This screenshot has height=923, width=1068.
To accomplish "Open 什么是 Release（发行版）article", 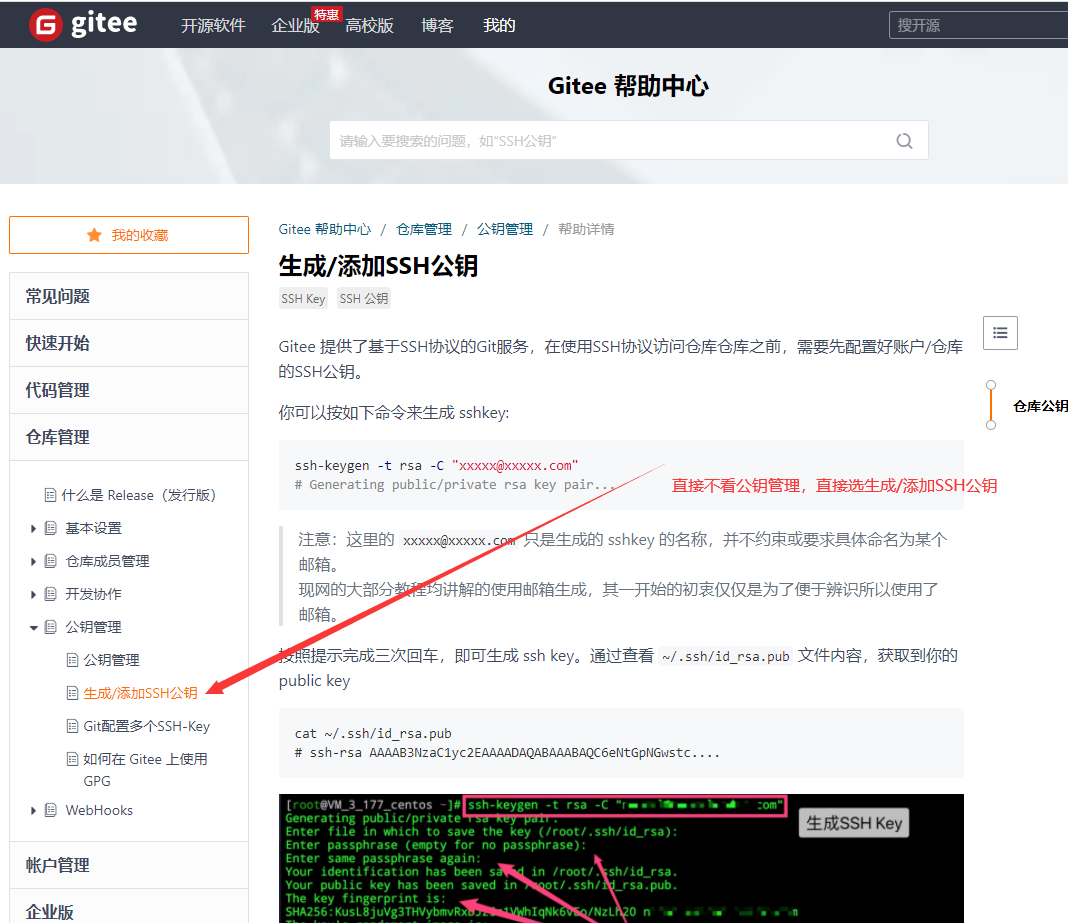I will 138,495.
